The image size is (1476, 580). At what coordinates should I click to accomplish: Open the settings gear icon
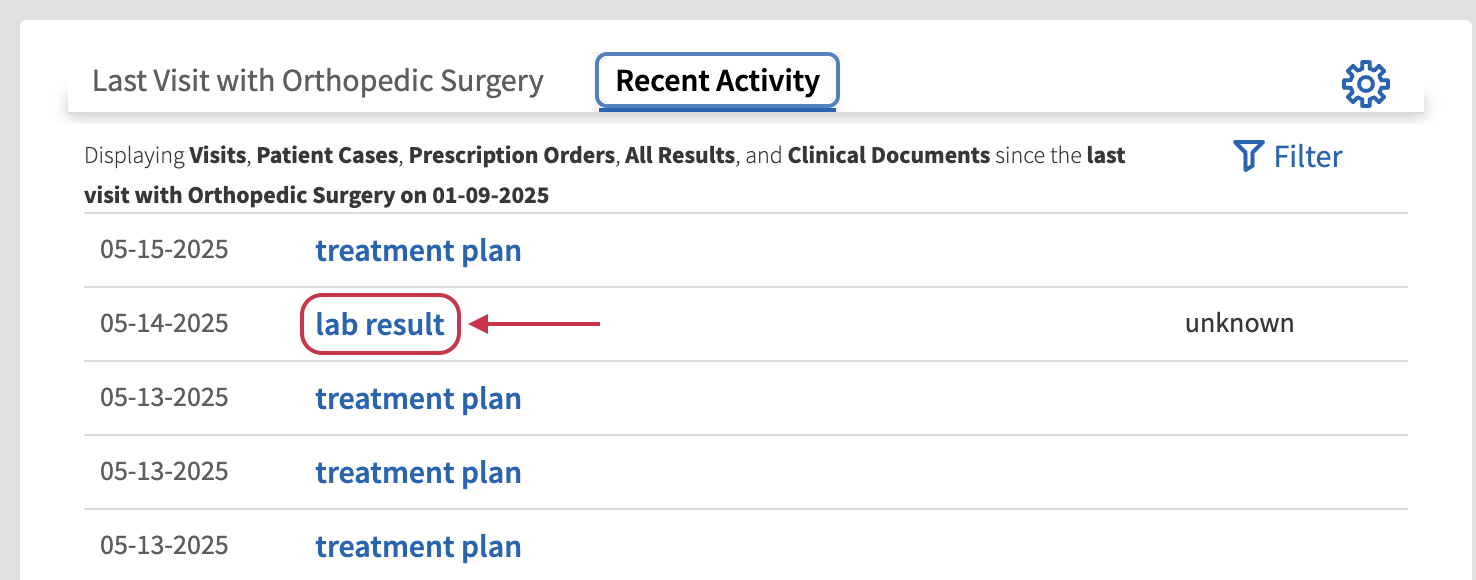(1365, 82)
